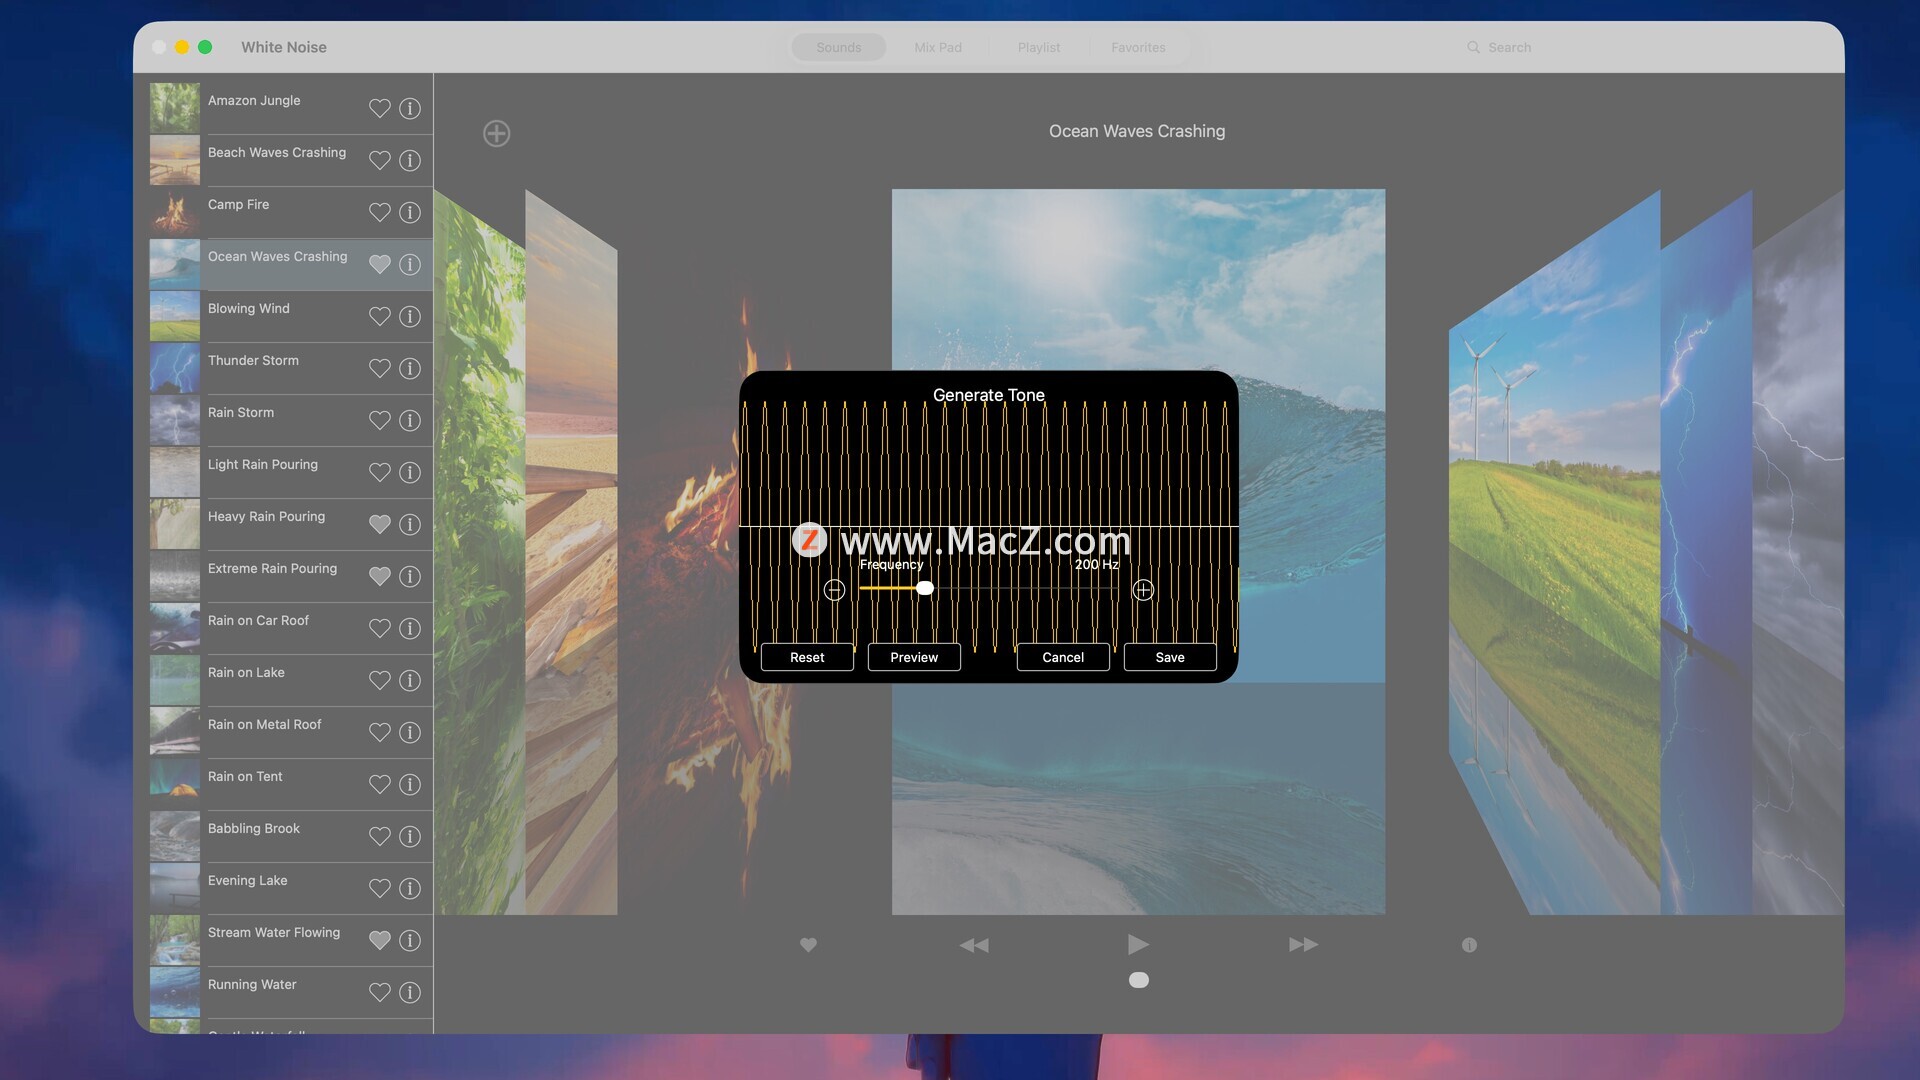Save the generated tone

pyautogui.click(x=1170, y=657)
